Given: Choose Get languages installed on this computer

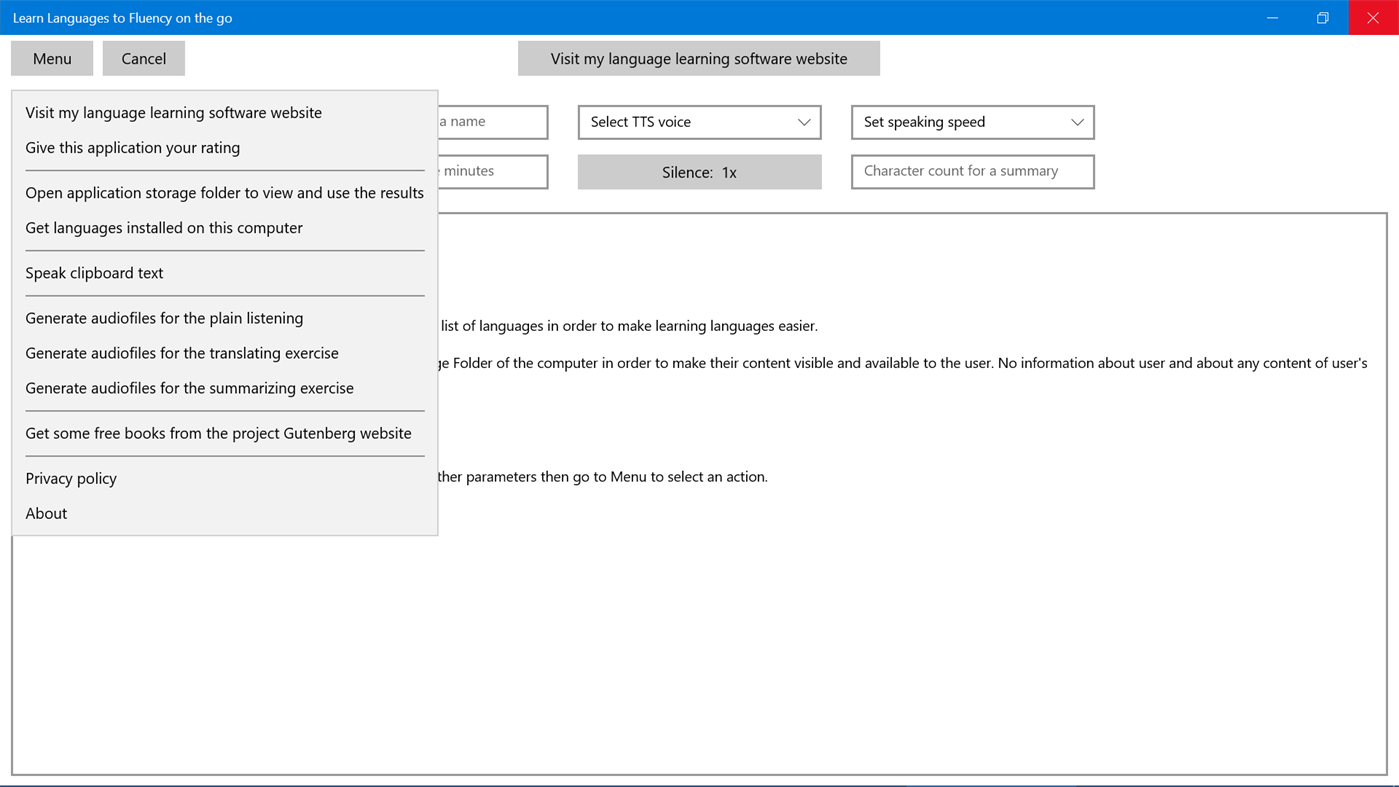Looking at the screenshot, I should point(163,227).
